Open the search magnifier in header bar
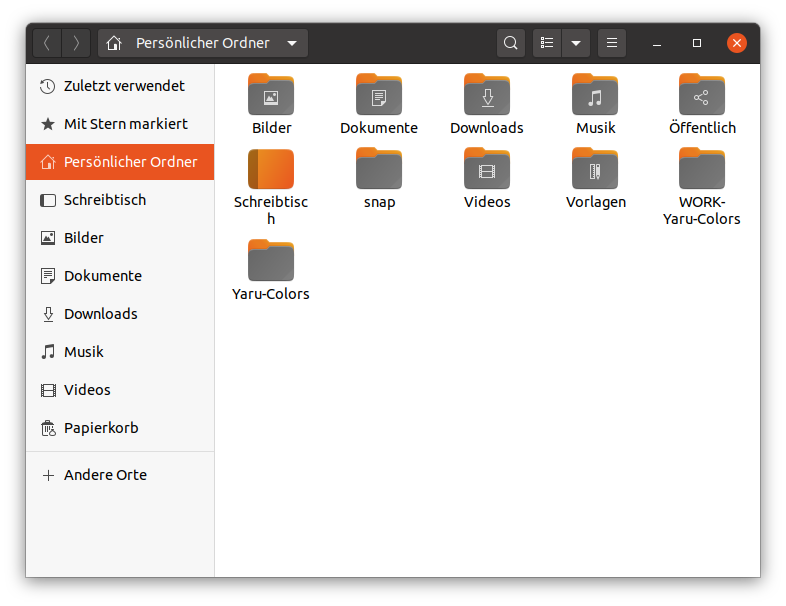The image size is (786, 606). pos(510,43)
